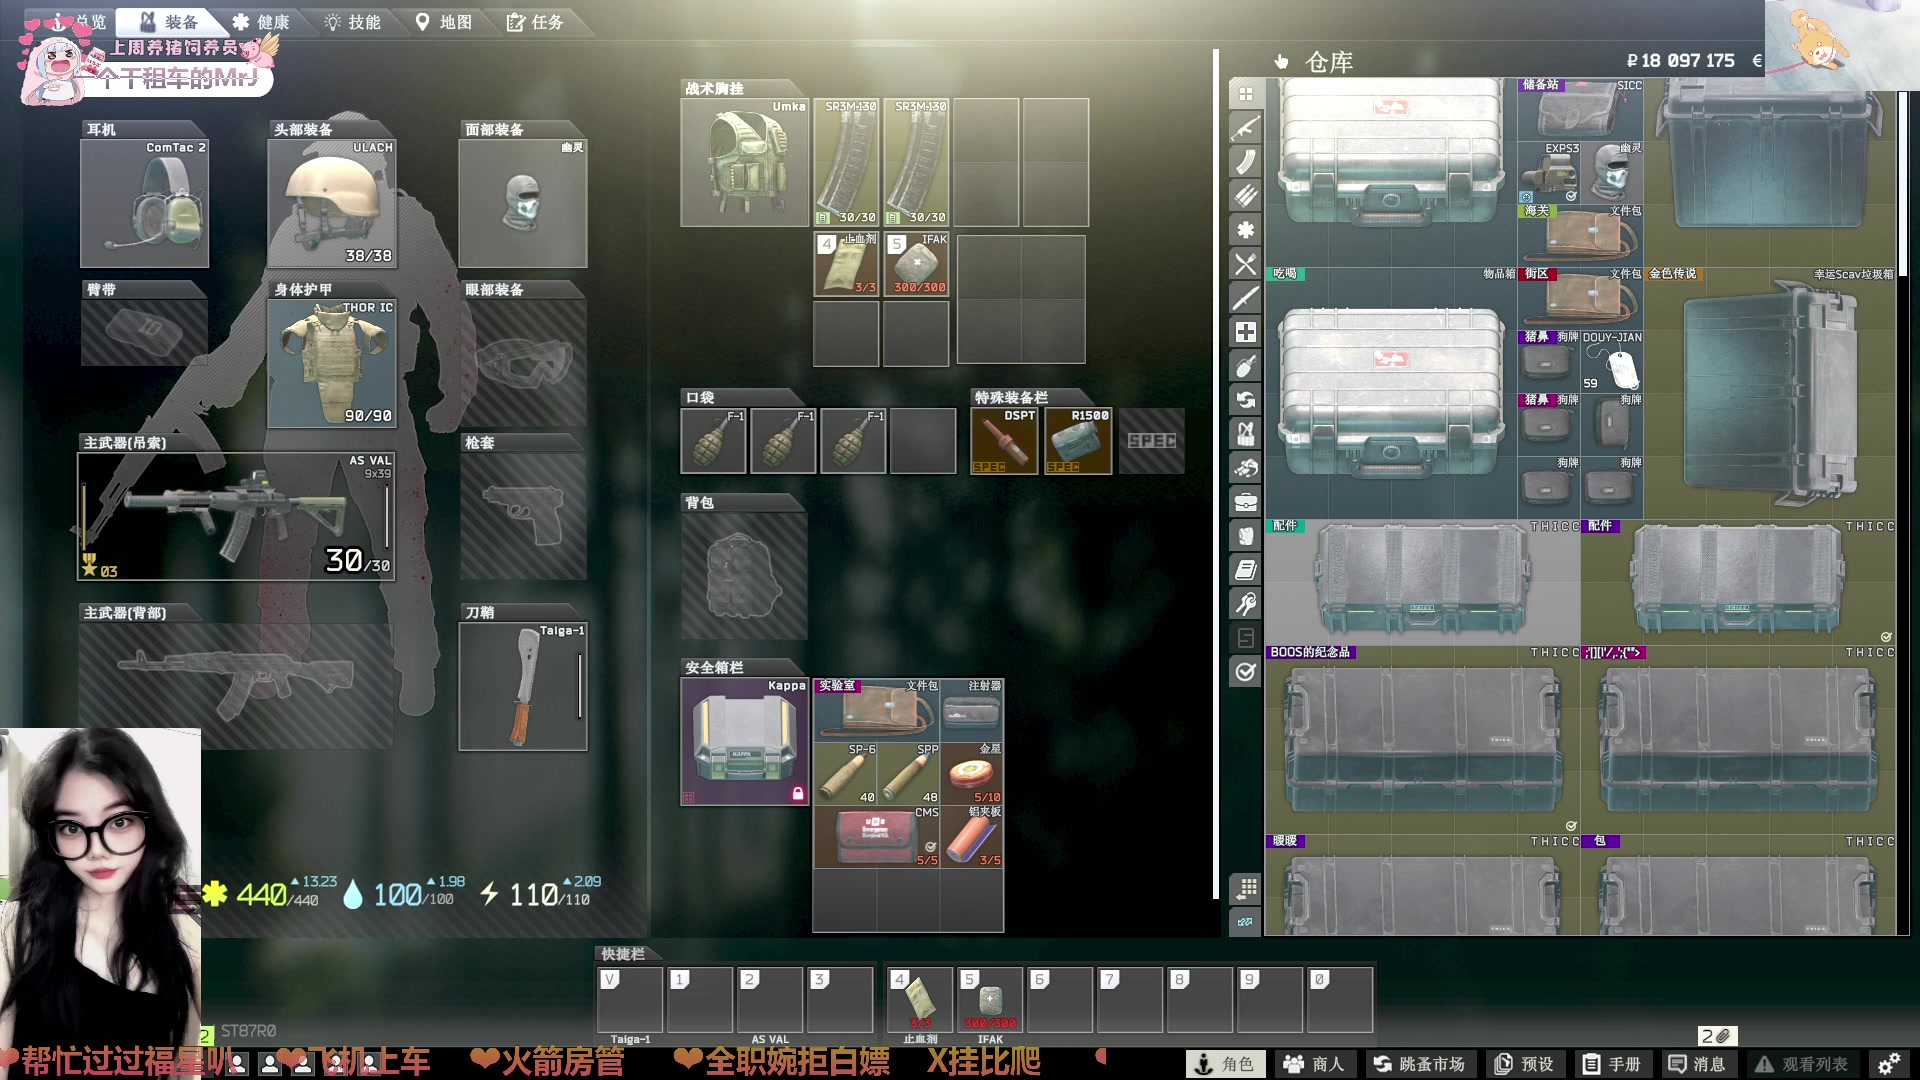Switch to the 技能 tab
The width and height of the screenshot is (1920, 1080).
click(352, 22)
